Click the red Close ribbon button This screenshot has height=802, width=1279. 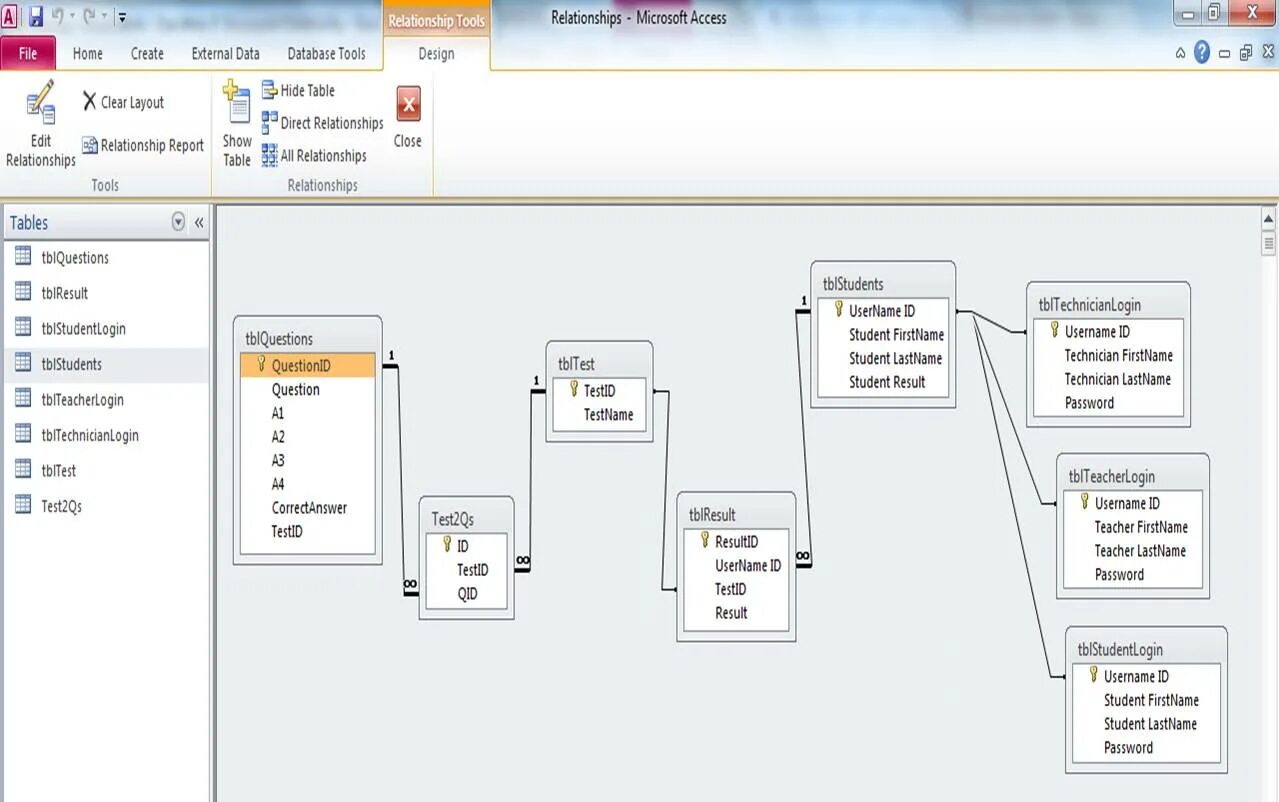408,118
